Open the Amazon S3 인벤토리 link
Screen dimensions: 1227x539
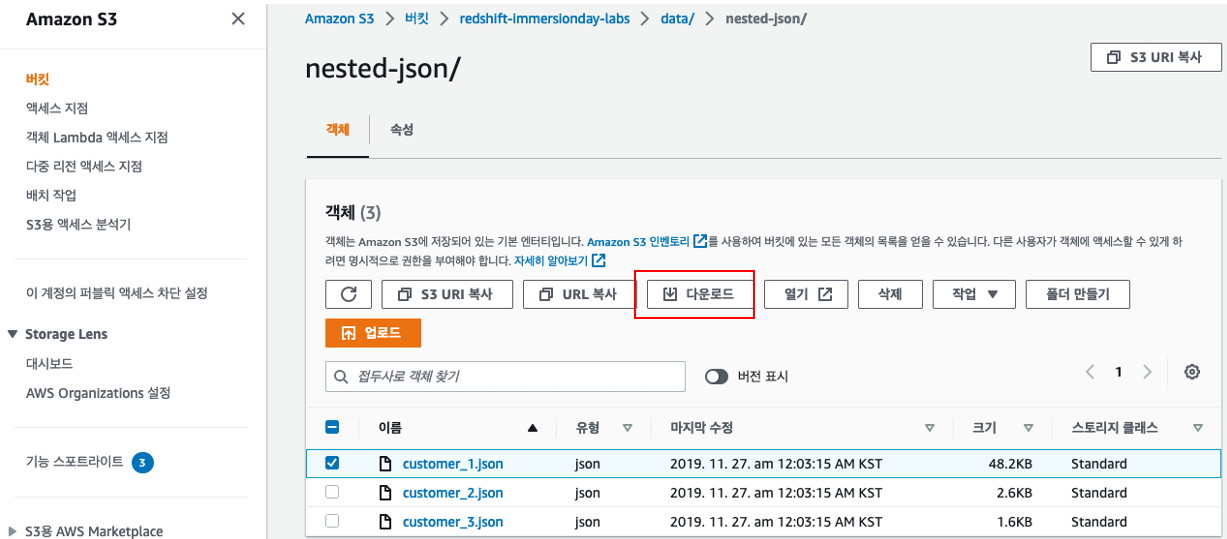point(639,241)
